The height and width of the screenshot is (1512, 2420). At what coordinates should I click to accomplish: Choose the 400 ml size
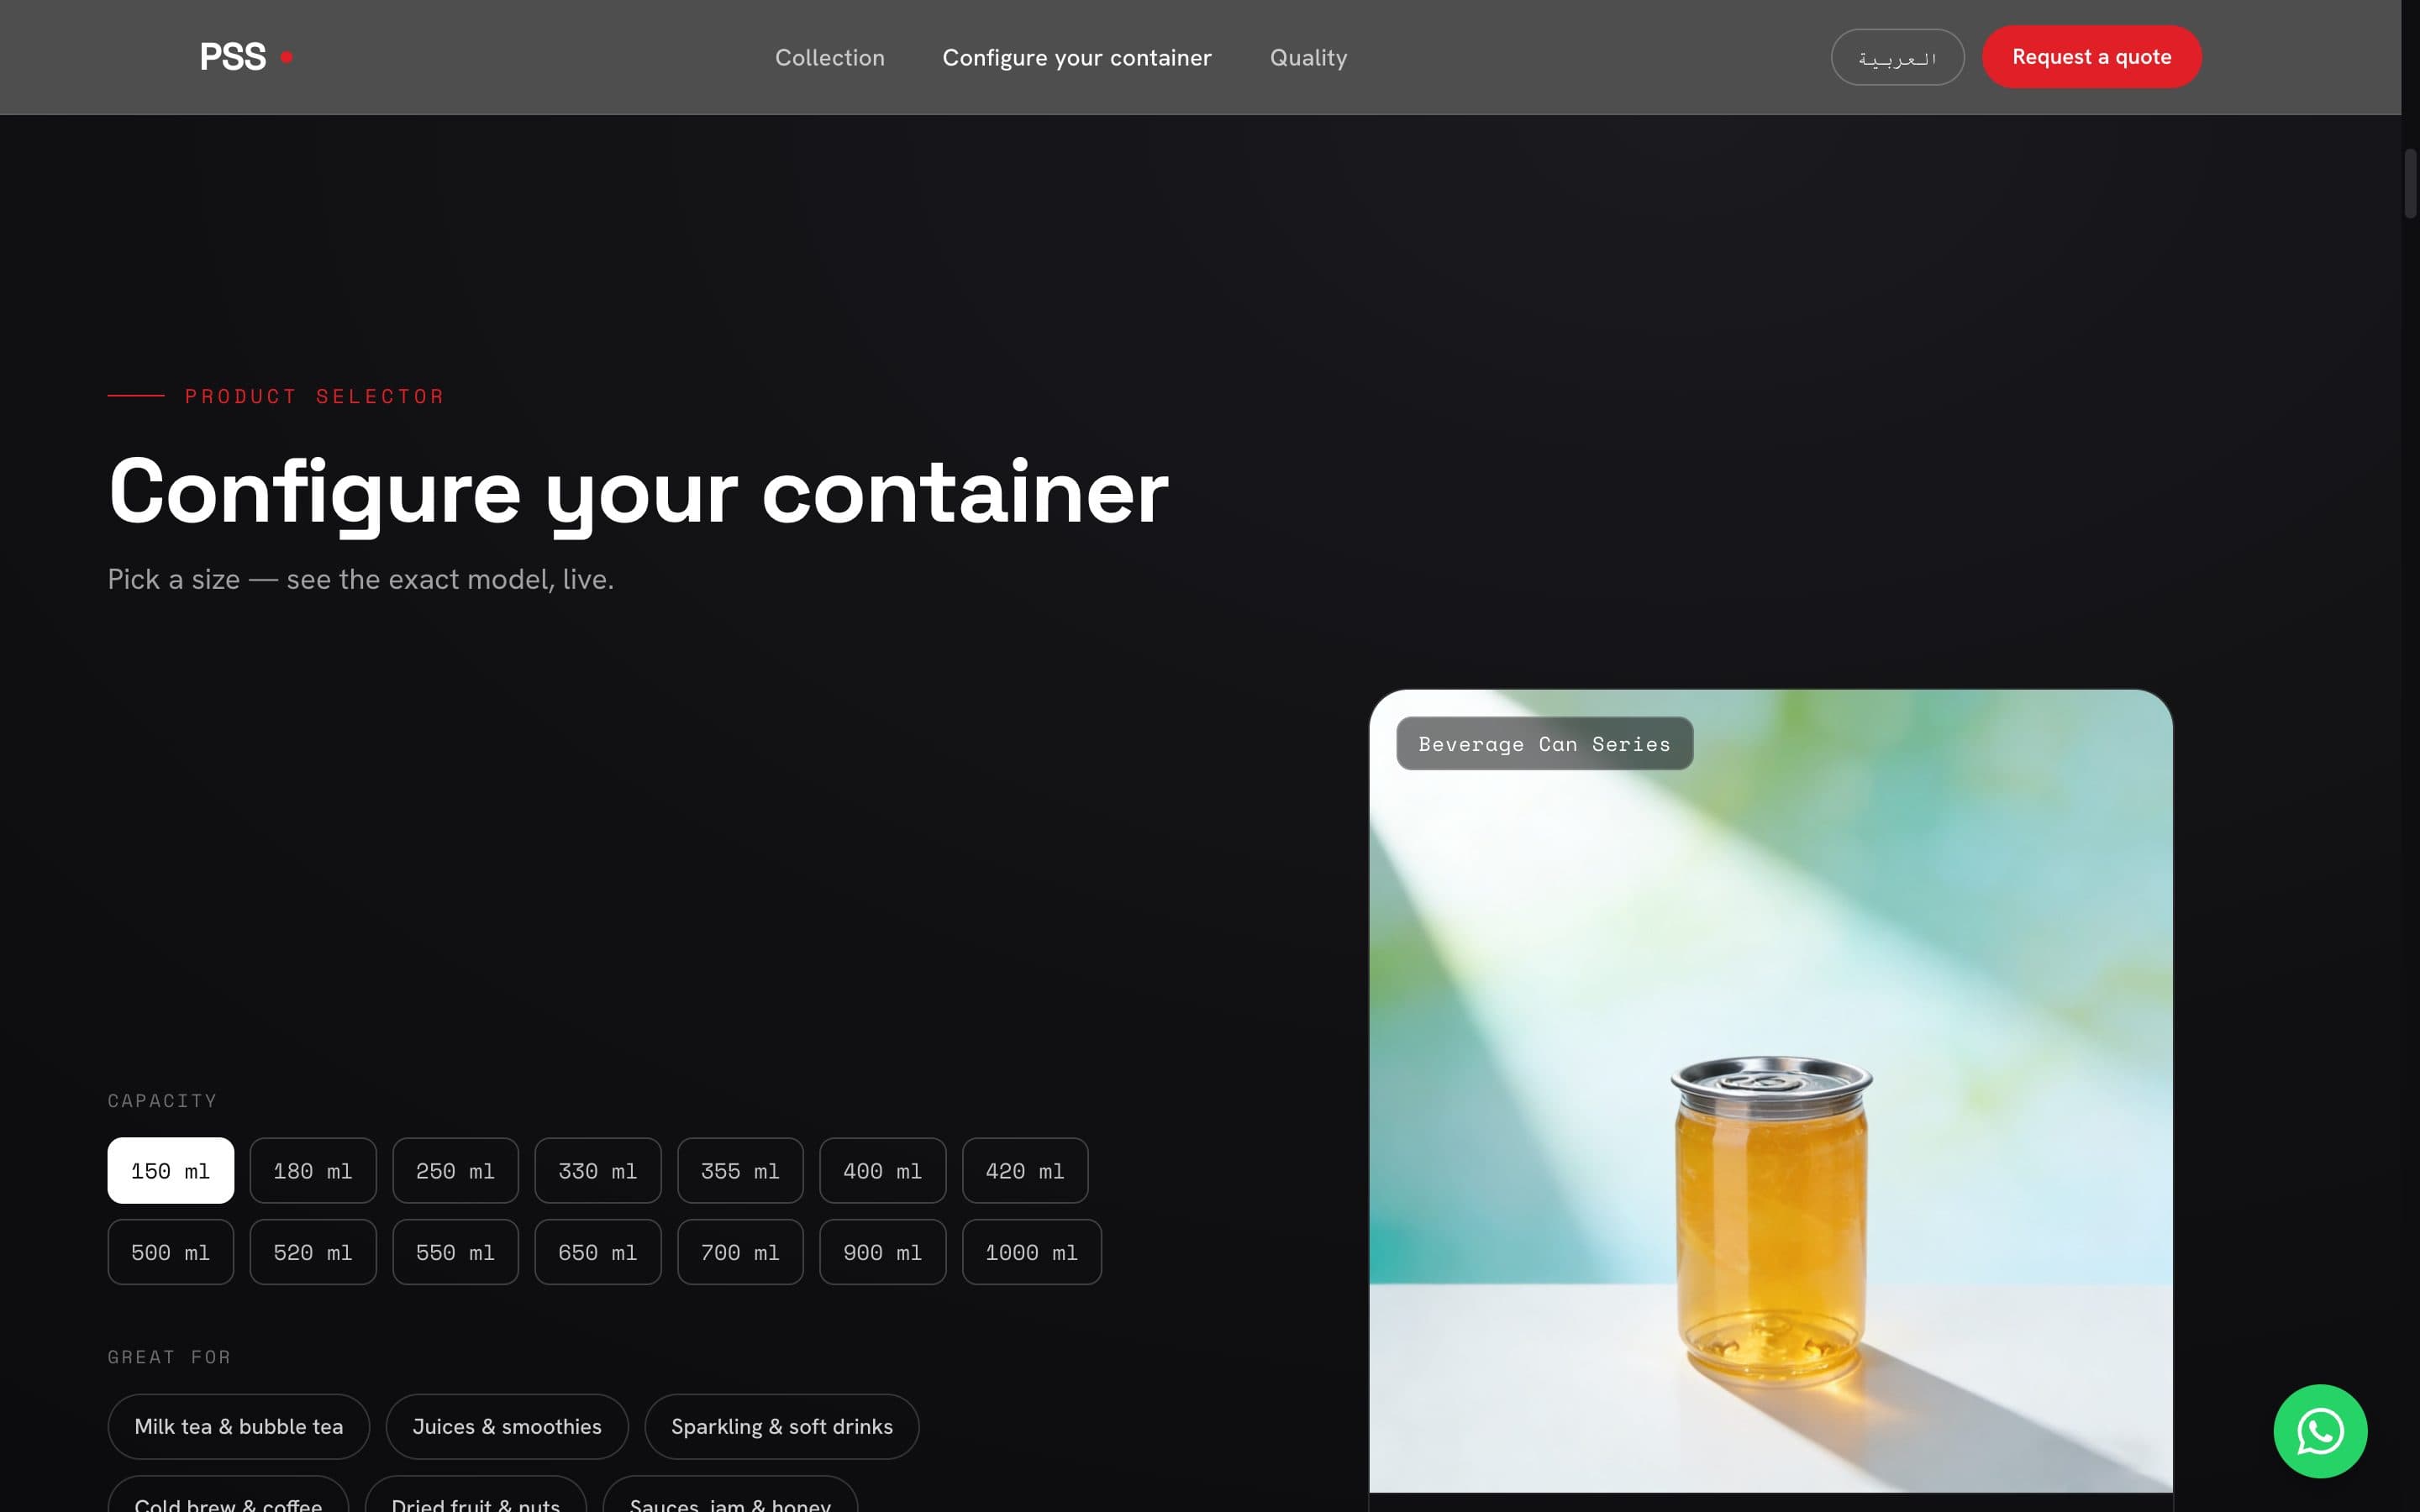(882, 1170)
